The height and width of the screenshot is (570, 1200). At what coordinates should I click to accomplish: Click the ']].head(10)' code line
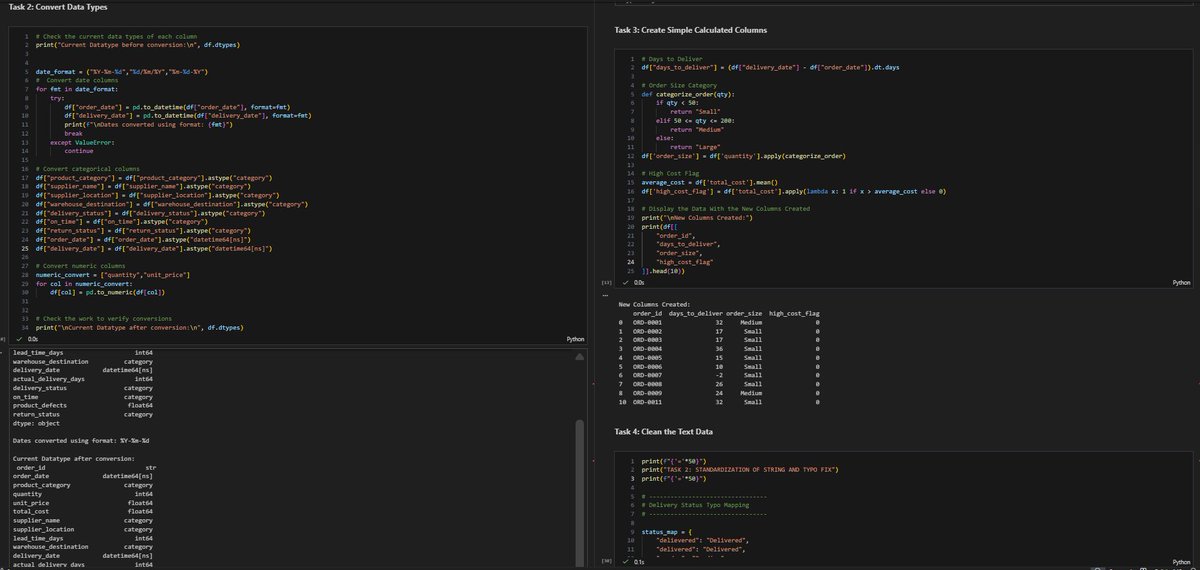665,271
